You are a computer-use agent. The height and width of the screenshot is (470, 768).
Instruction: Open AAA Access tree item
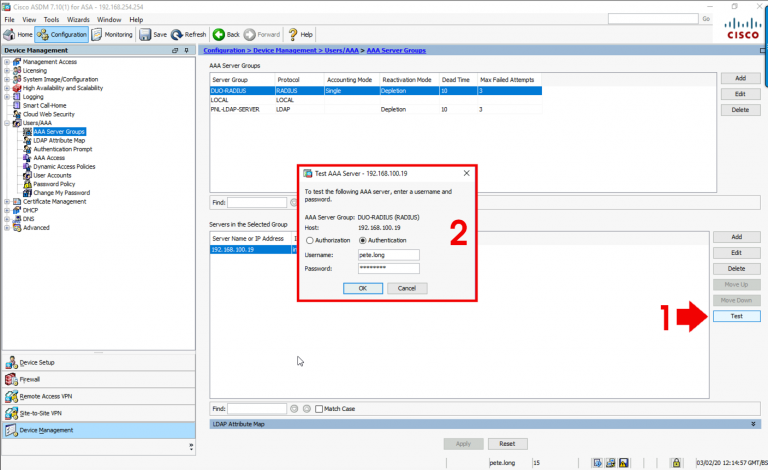click(x=49, y=158)
